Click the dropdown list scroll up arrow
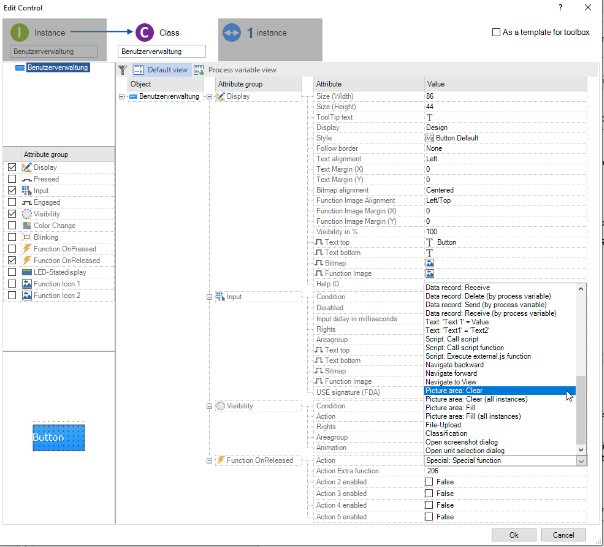Image resolution: width=604 pixels, height=547 pixels. tap(581, 289)
